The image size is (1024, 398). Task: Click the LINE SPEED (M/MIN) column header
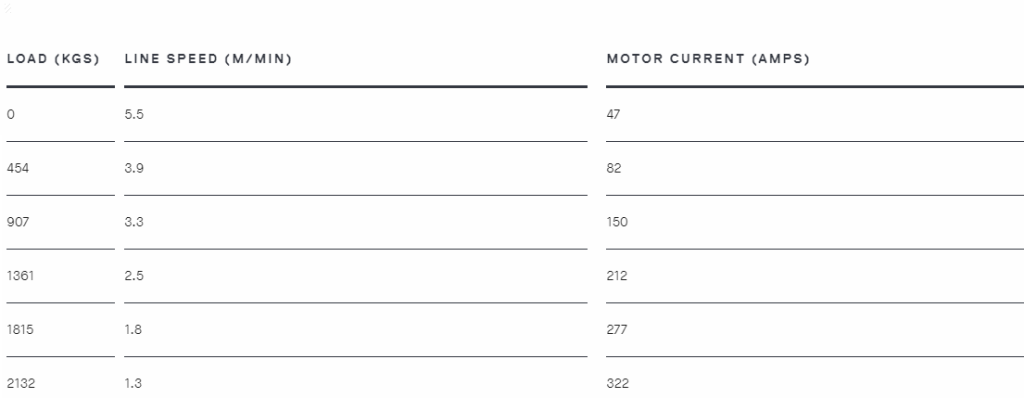(208, 59)
